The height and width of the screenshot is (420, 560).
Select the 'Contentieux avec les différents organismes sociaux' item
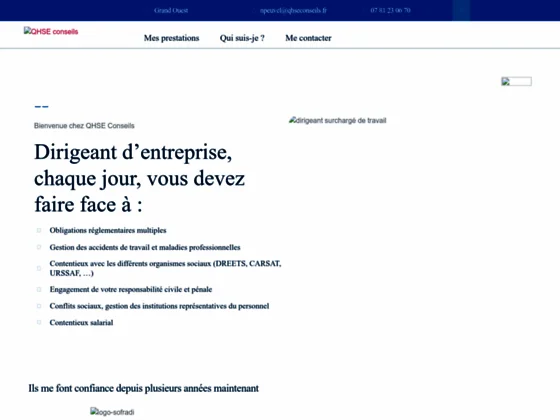point(165,268)
